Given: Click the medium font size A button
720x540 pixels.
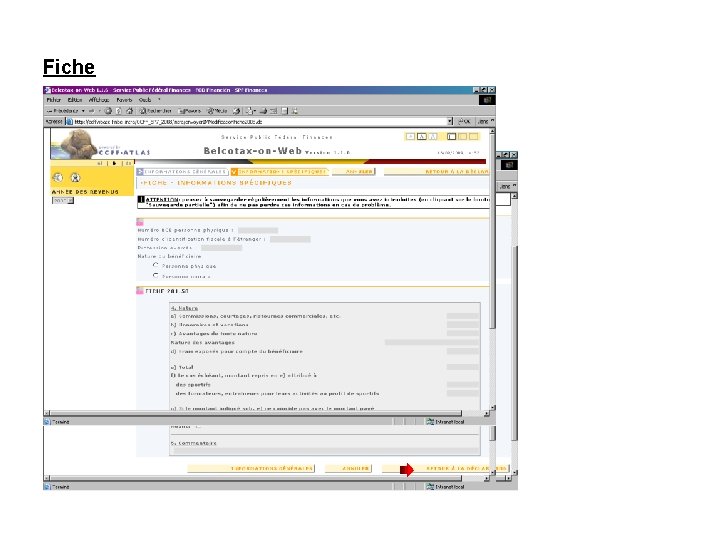Looking at the screenshot, I should [422, 136].
